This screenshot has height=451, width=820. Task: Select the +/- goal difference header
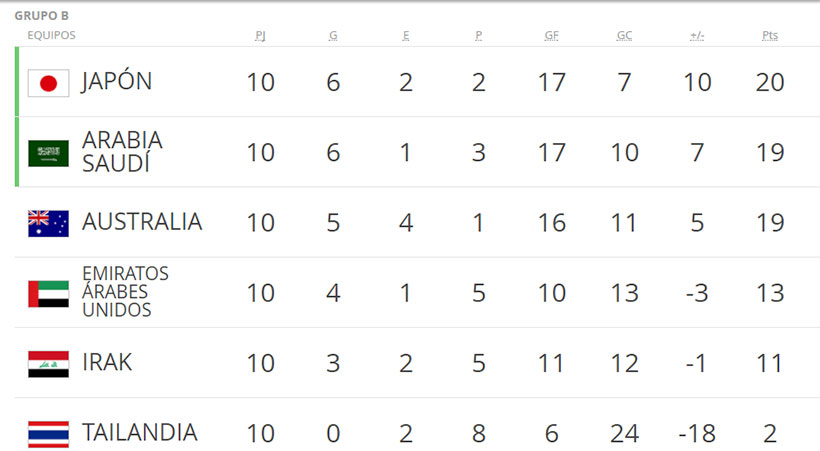point(697,36)
